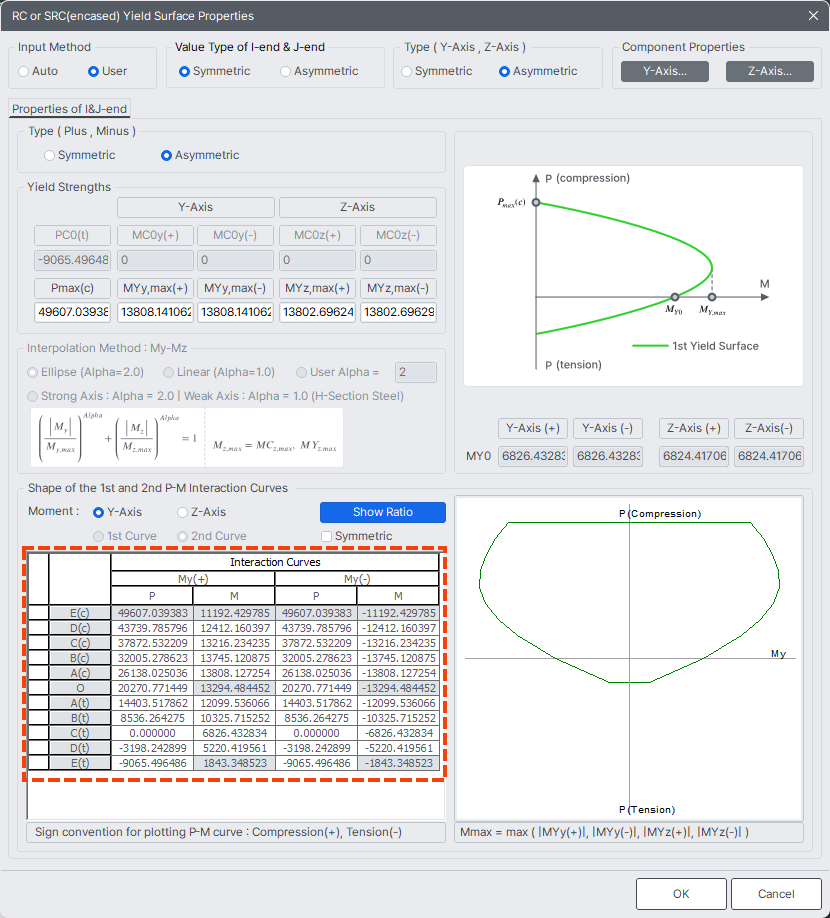The height and width of the screenshot is (918, 830).
Task: Click MY0 Y-Axis (+) value field
Action: 533,456
